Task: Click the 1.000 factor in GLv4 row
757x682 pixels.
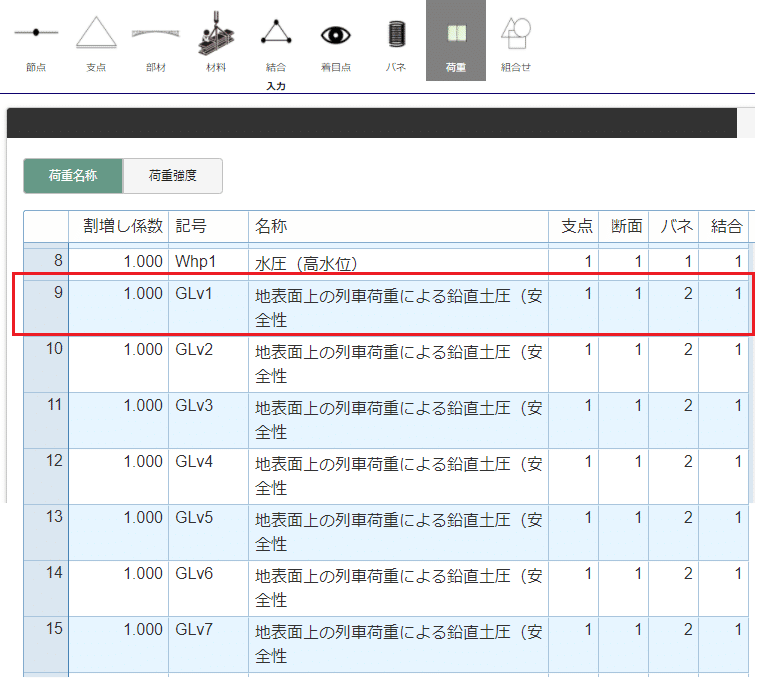Action: point(119,476)
